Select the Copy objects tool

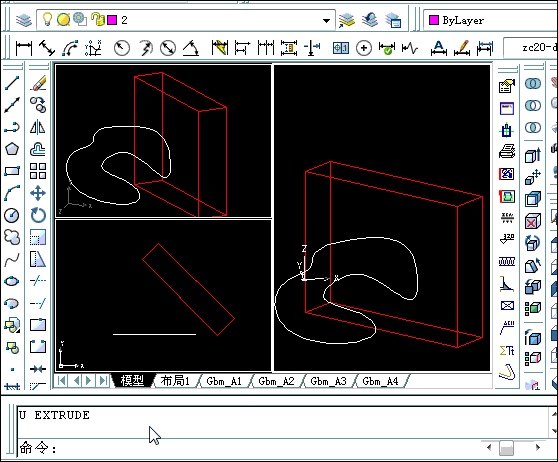pos(38,105)
